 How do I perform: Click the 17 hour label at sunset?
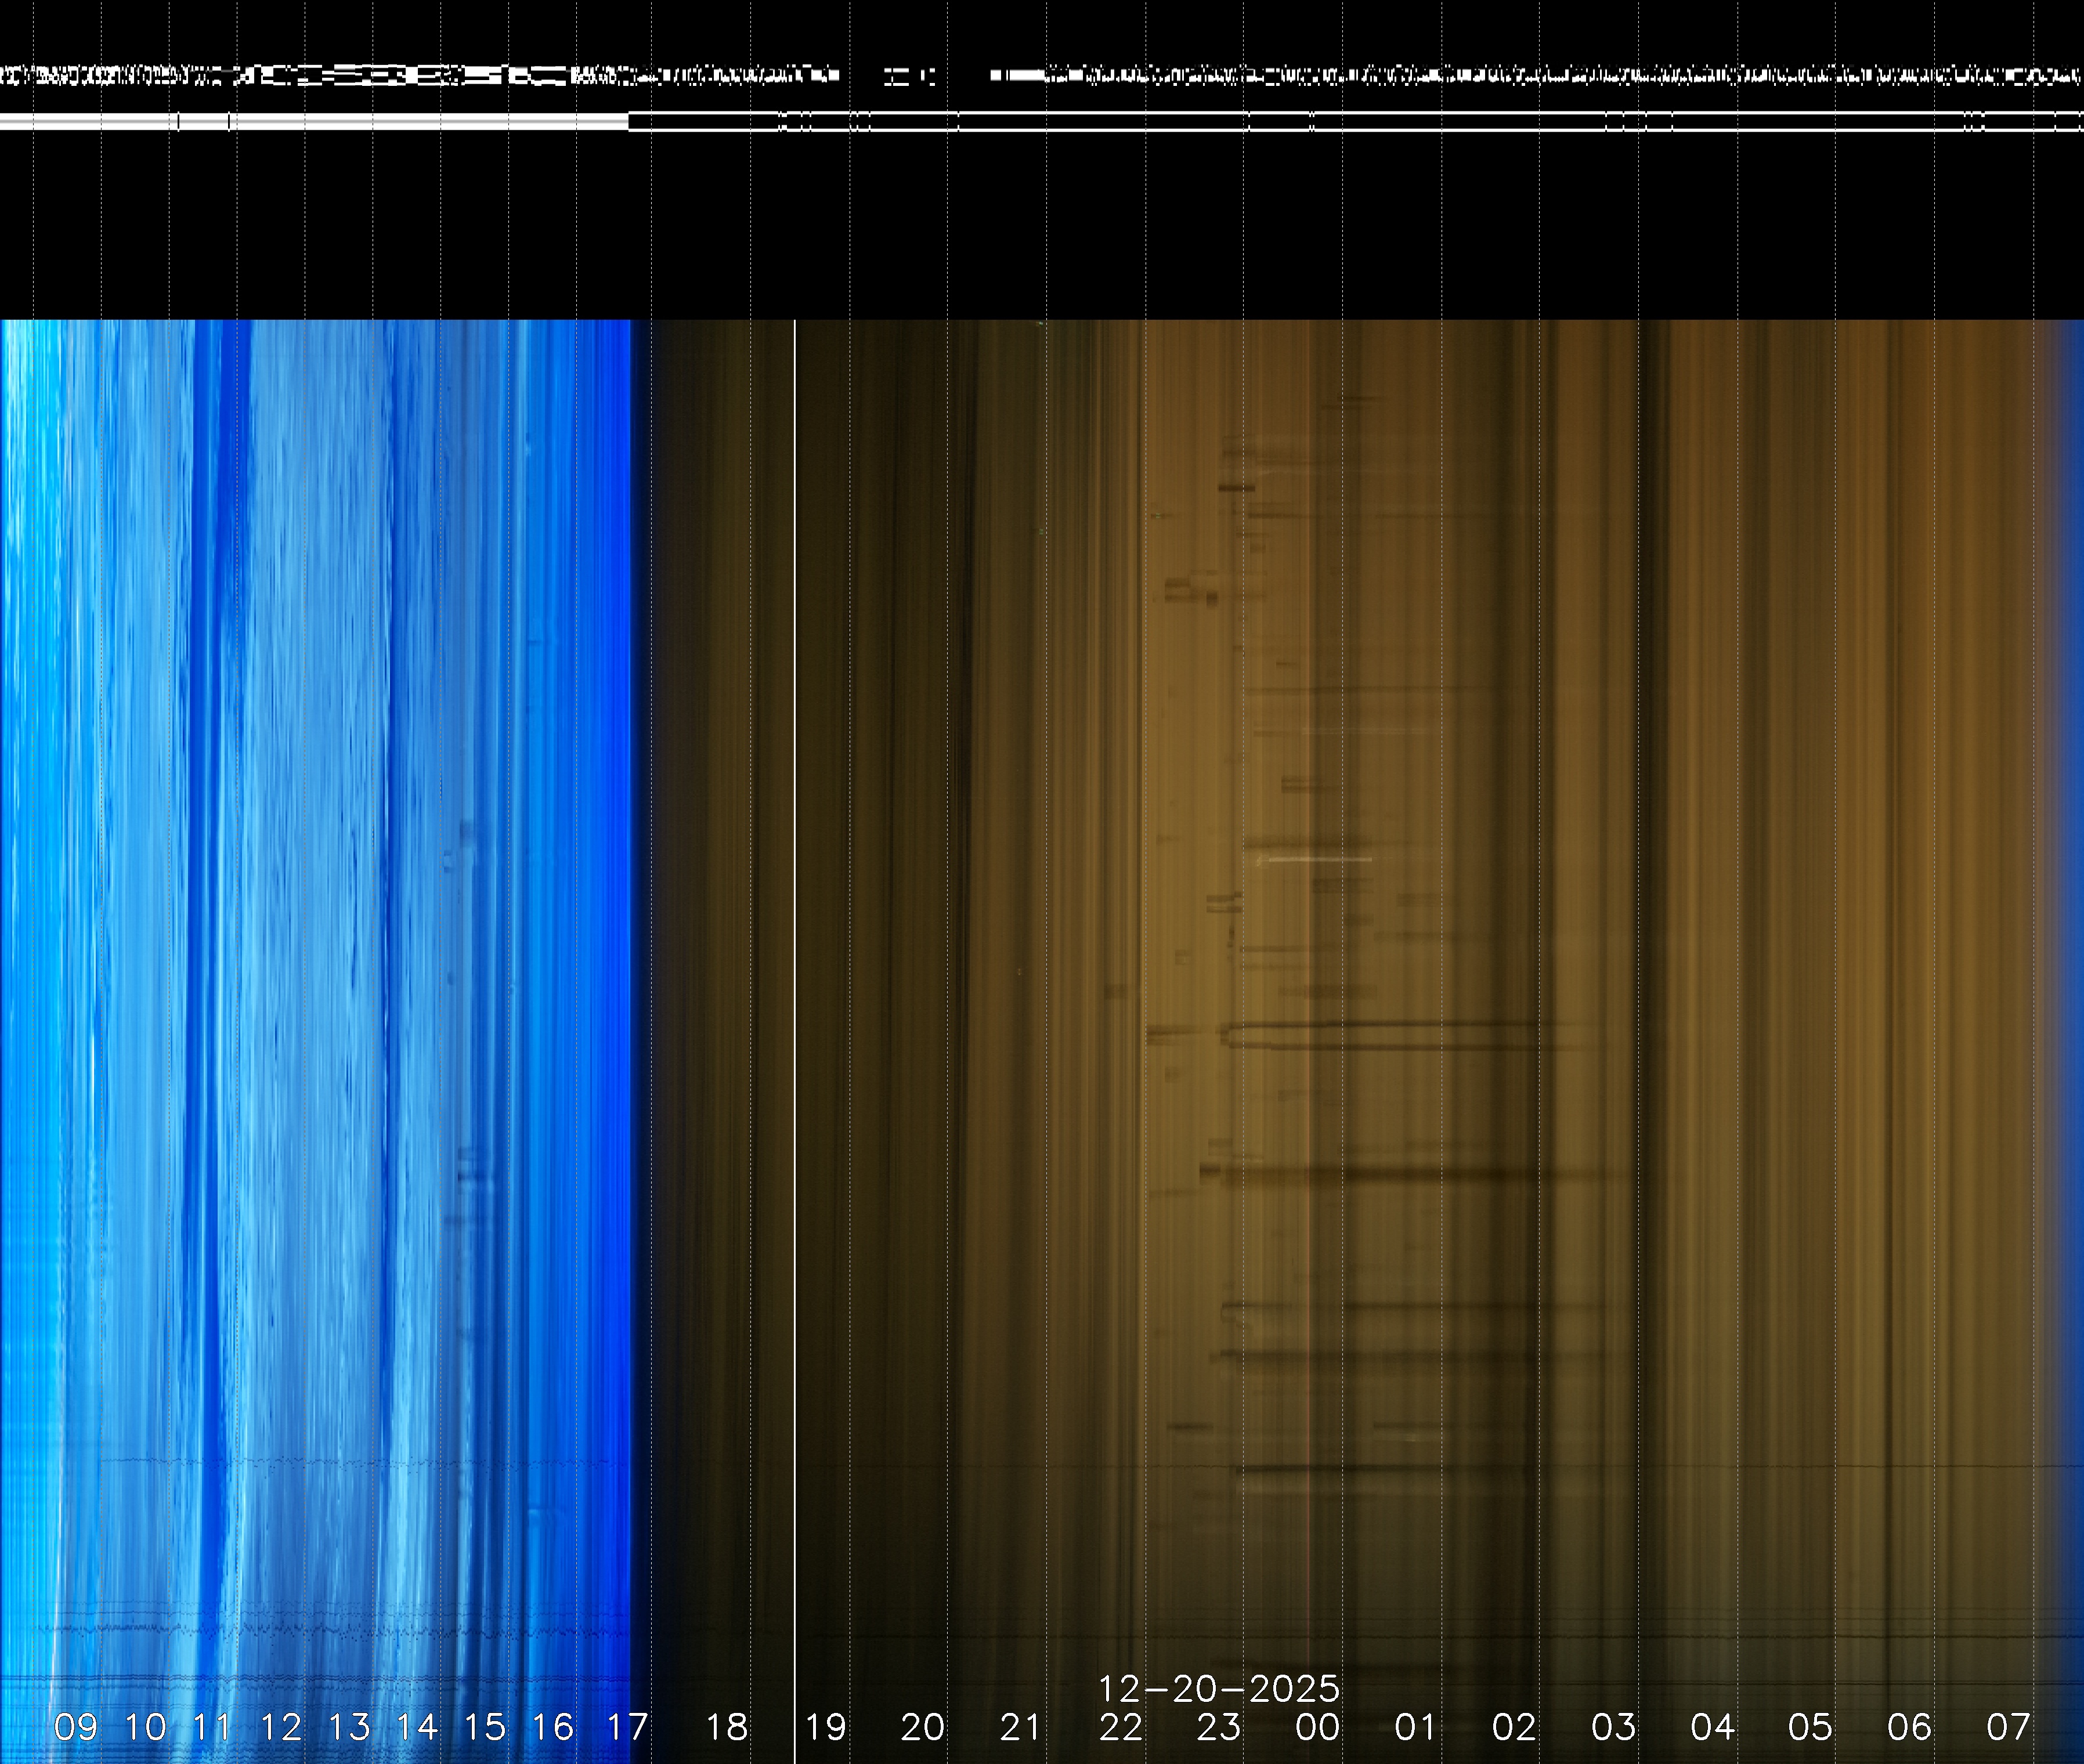[x=627, y=1726]
